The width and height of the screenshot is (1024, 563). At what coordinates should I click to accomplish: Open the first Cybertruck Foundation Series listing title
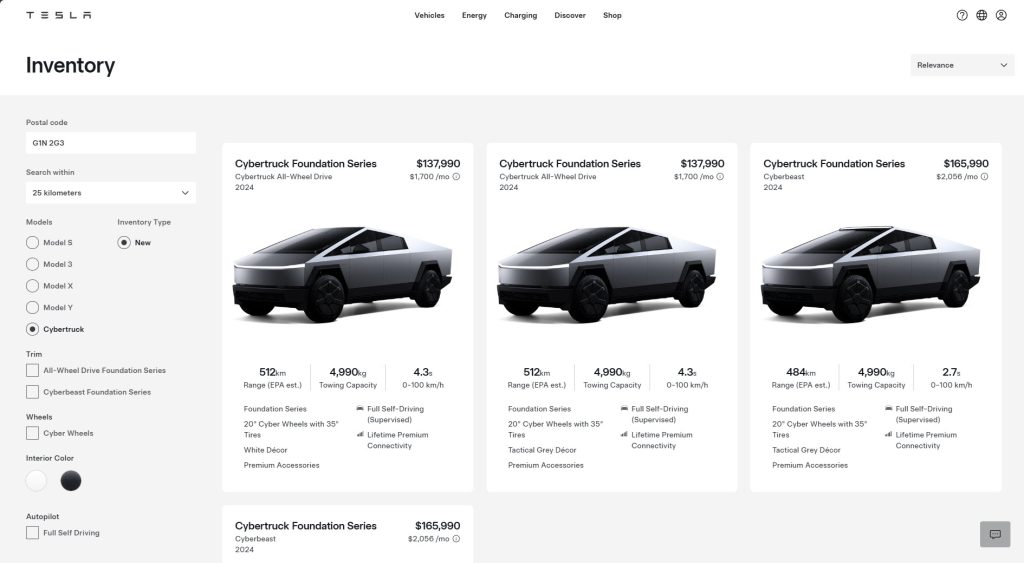[x=306, y=164]
